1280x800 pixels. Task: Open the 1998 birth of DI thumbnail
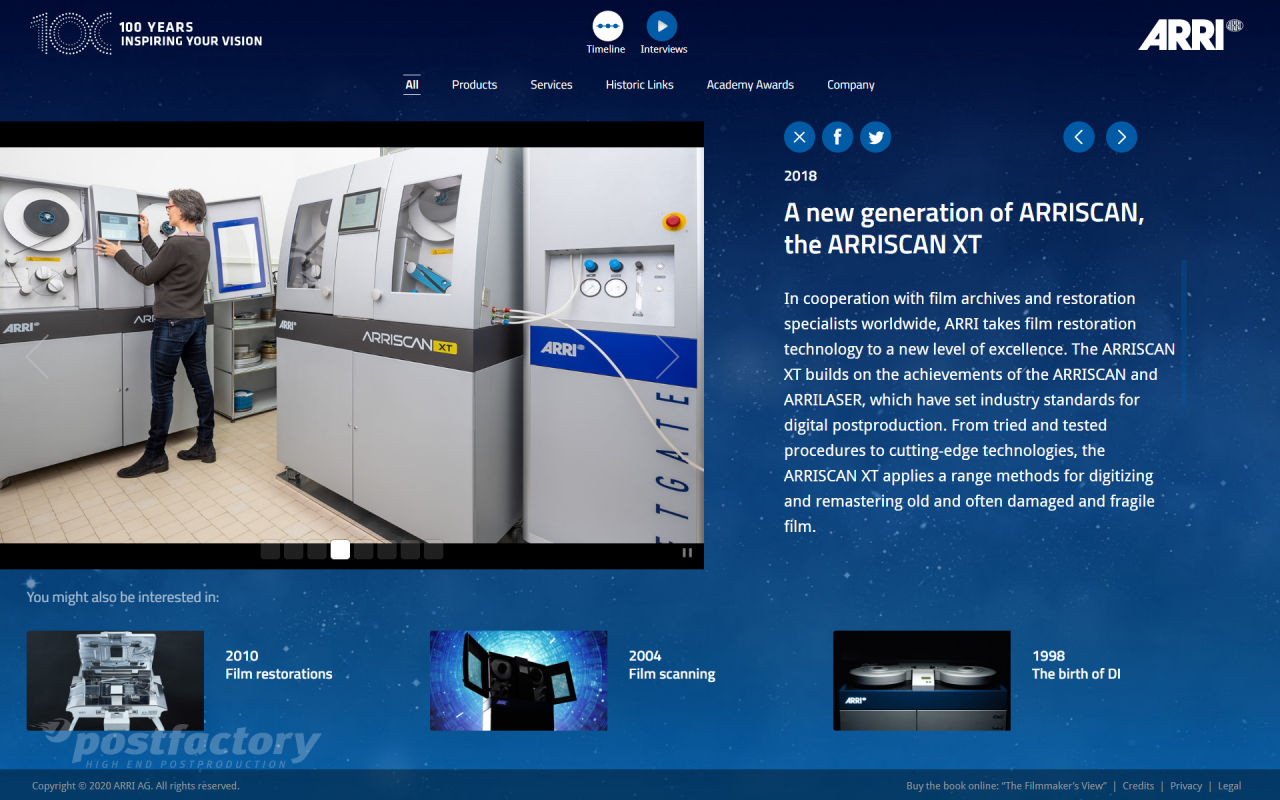922,680
